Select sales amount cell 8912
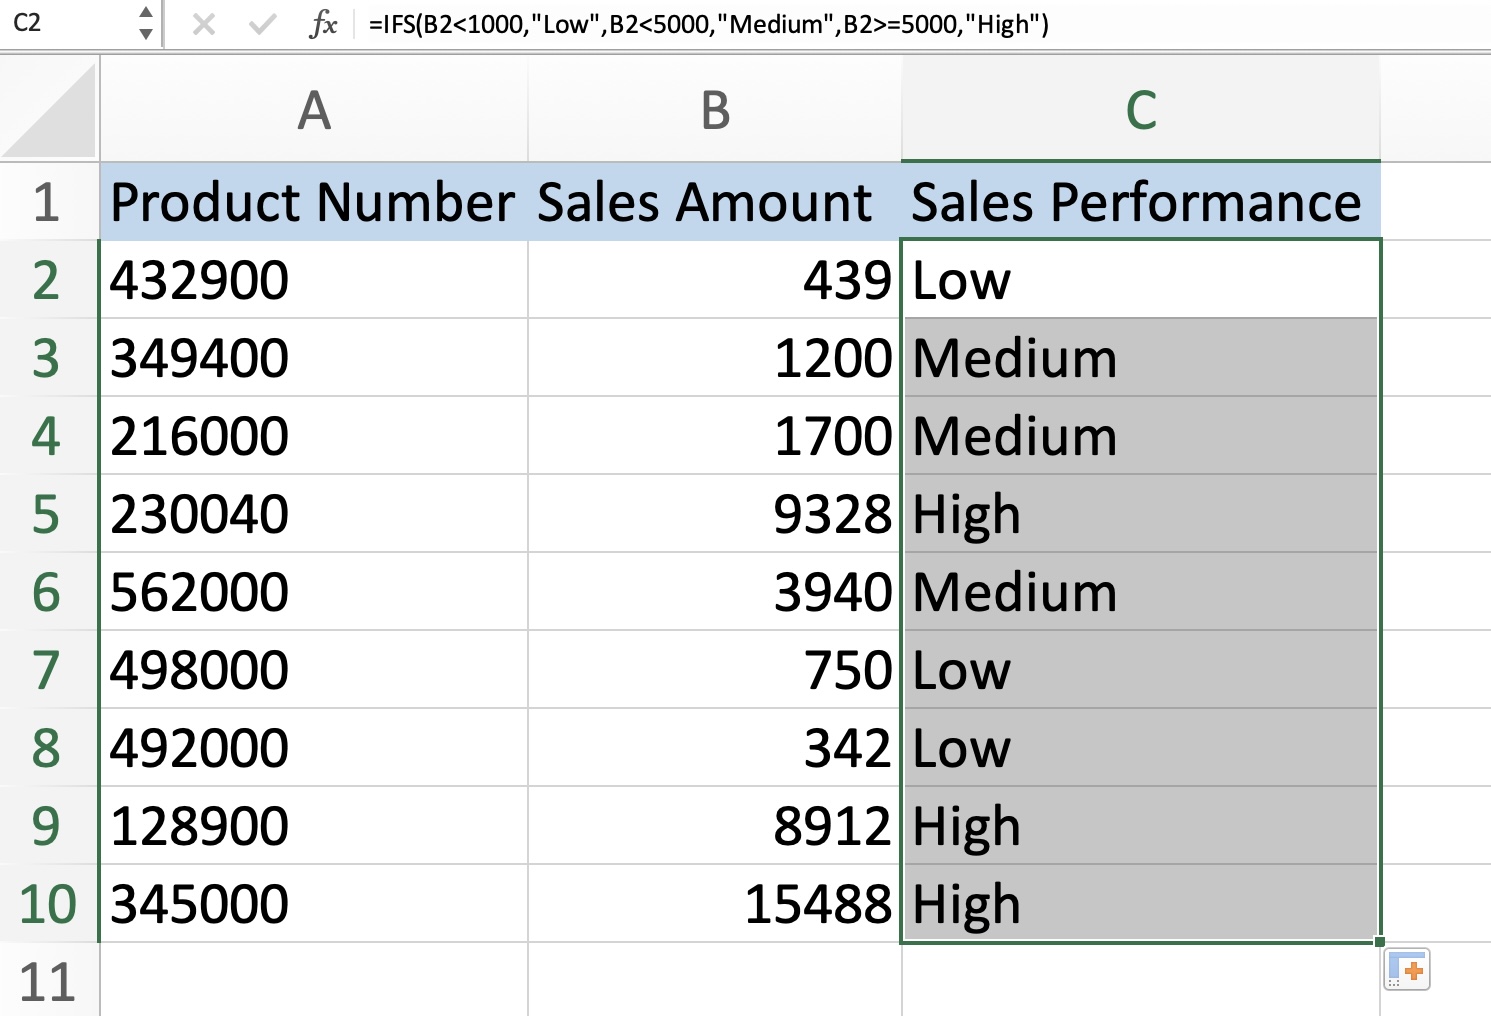 [715, 826]
